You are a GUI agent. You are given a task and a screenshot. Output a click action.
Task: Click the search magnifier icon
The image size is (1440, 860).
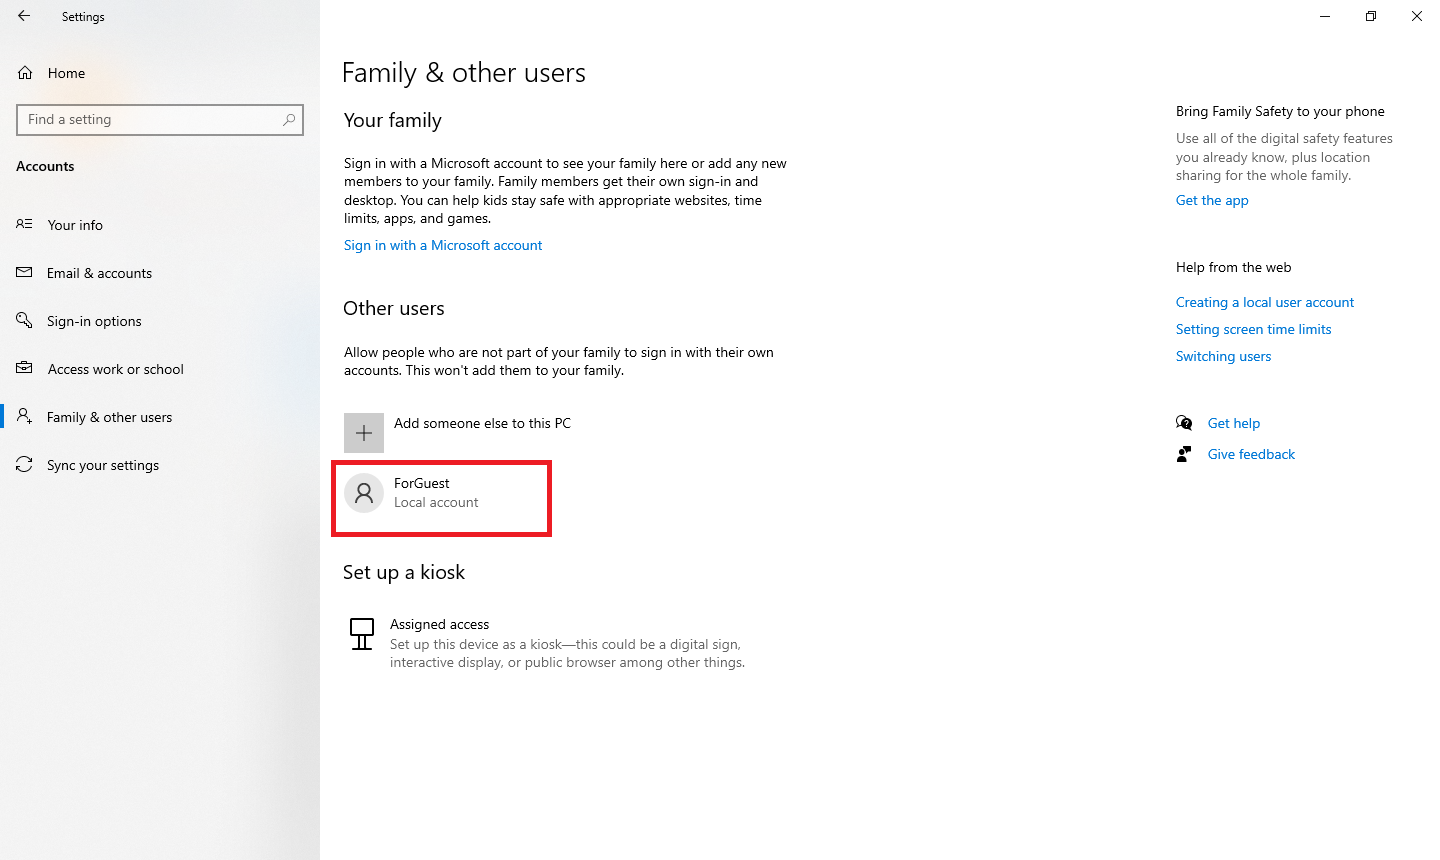tap(289, 119)
